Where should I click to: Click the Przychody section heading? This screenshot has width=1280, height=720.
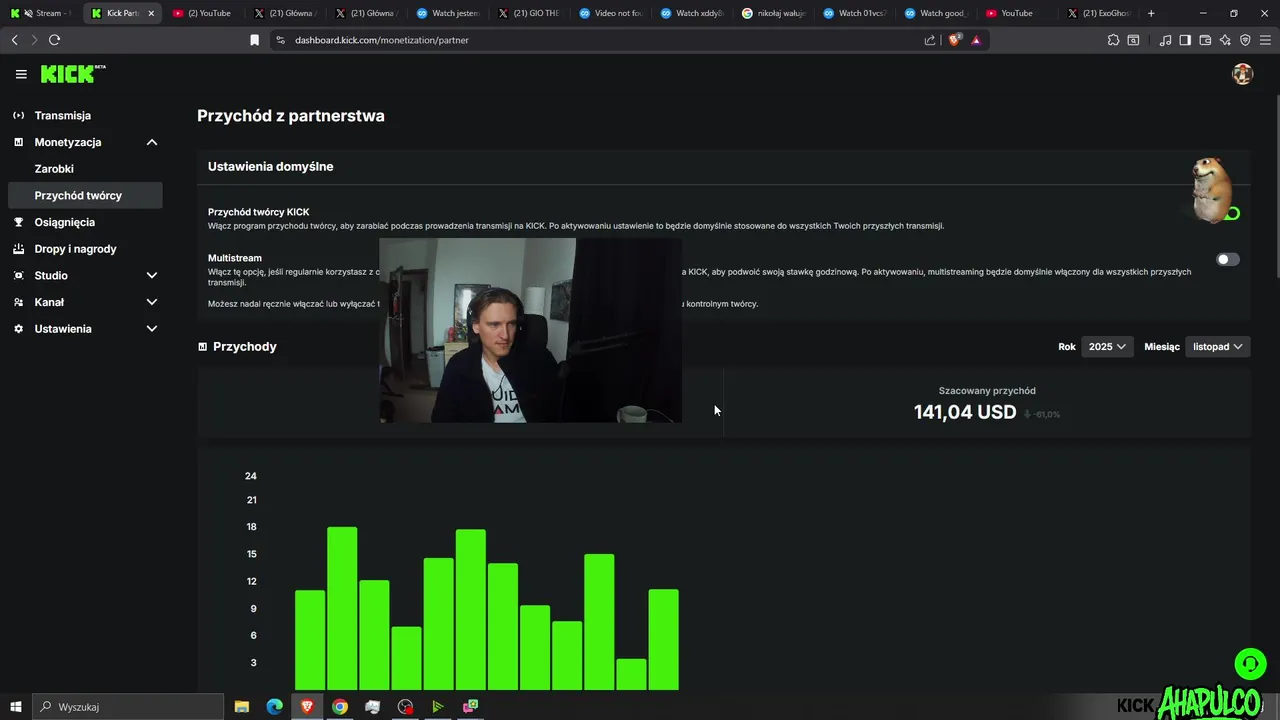(x=244, y=347)
